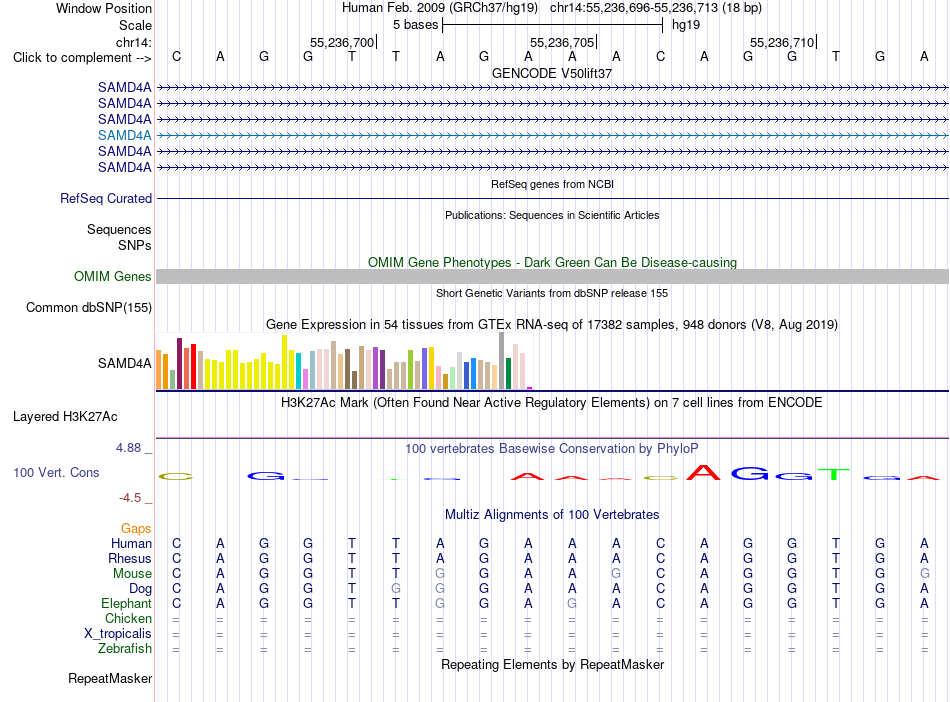Image resolution: width=950 pixels, height=702 pixels.
Task: Click the 55,236,705 ruler position
Action: [563, 42]
